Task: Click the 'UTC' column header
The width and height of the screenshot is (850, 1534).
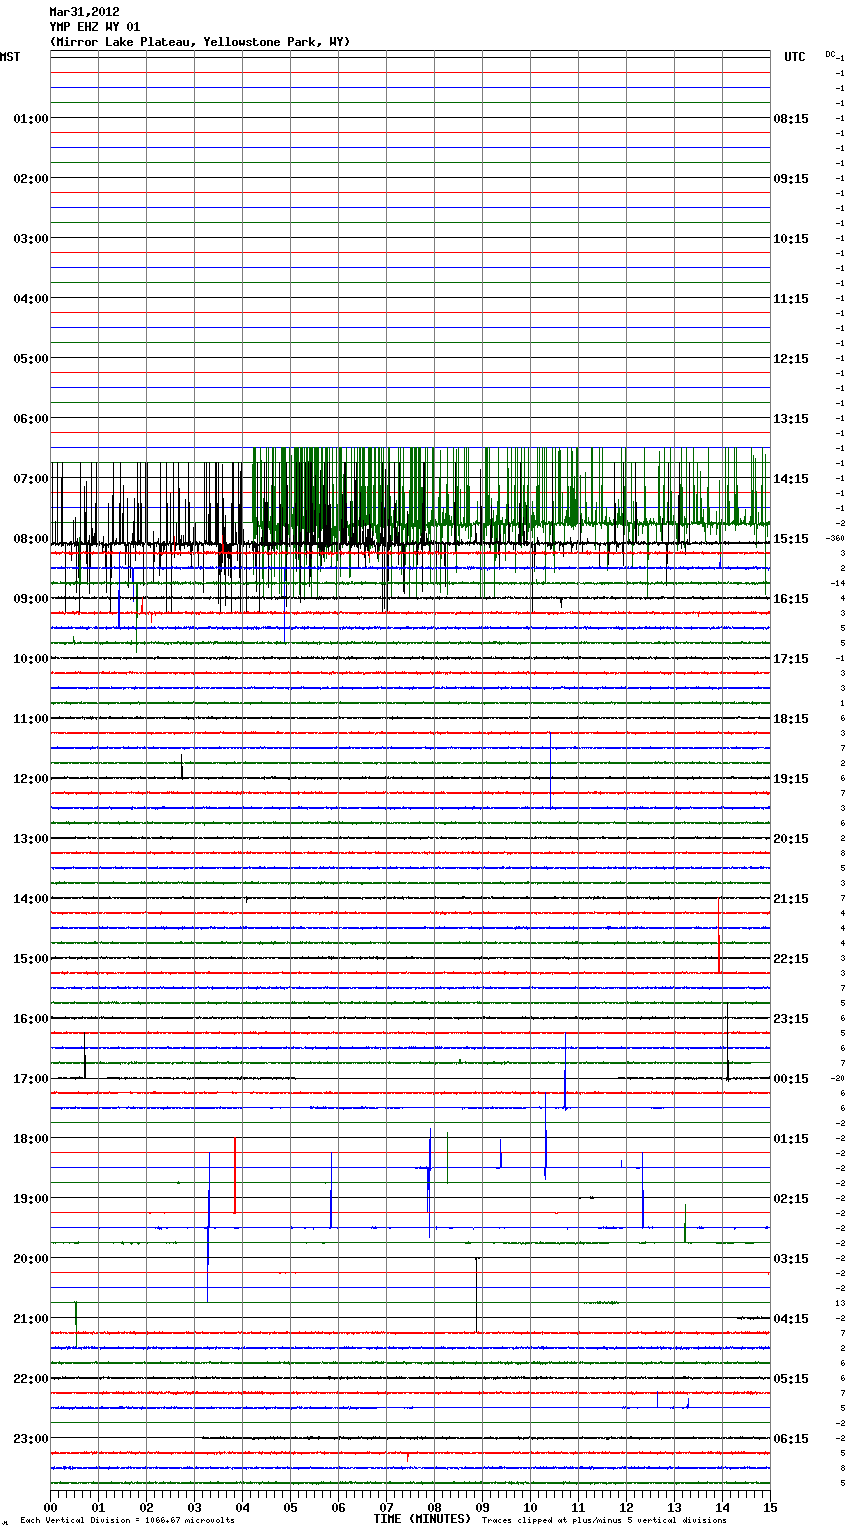Action: [794, 57]
